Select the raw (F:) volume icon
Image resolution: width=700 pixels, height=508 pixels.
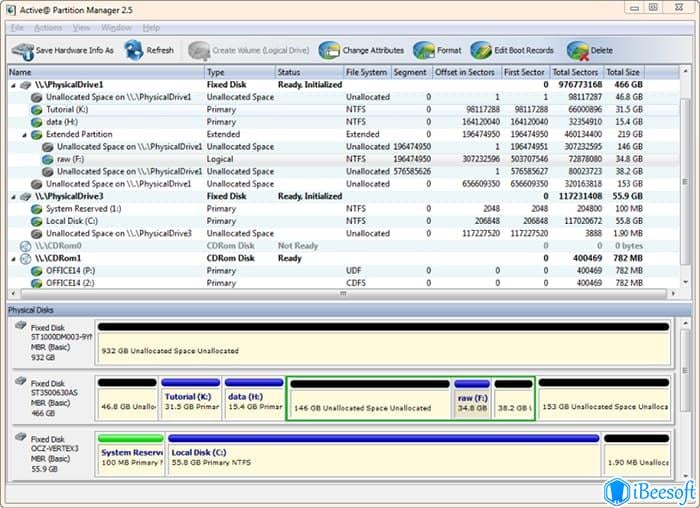coord(48,159)
